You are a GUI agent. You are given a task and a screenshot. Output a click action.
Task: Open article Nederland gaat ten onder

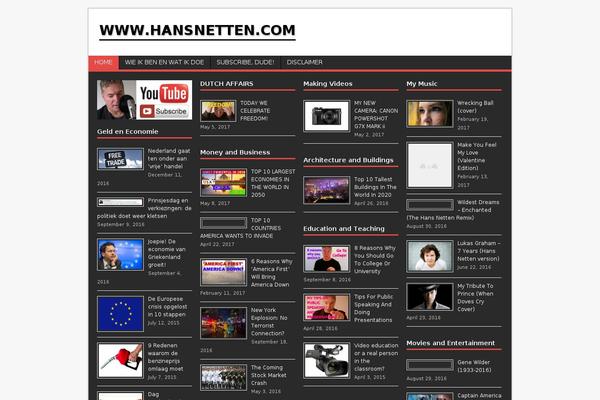[x=169, y=158]
